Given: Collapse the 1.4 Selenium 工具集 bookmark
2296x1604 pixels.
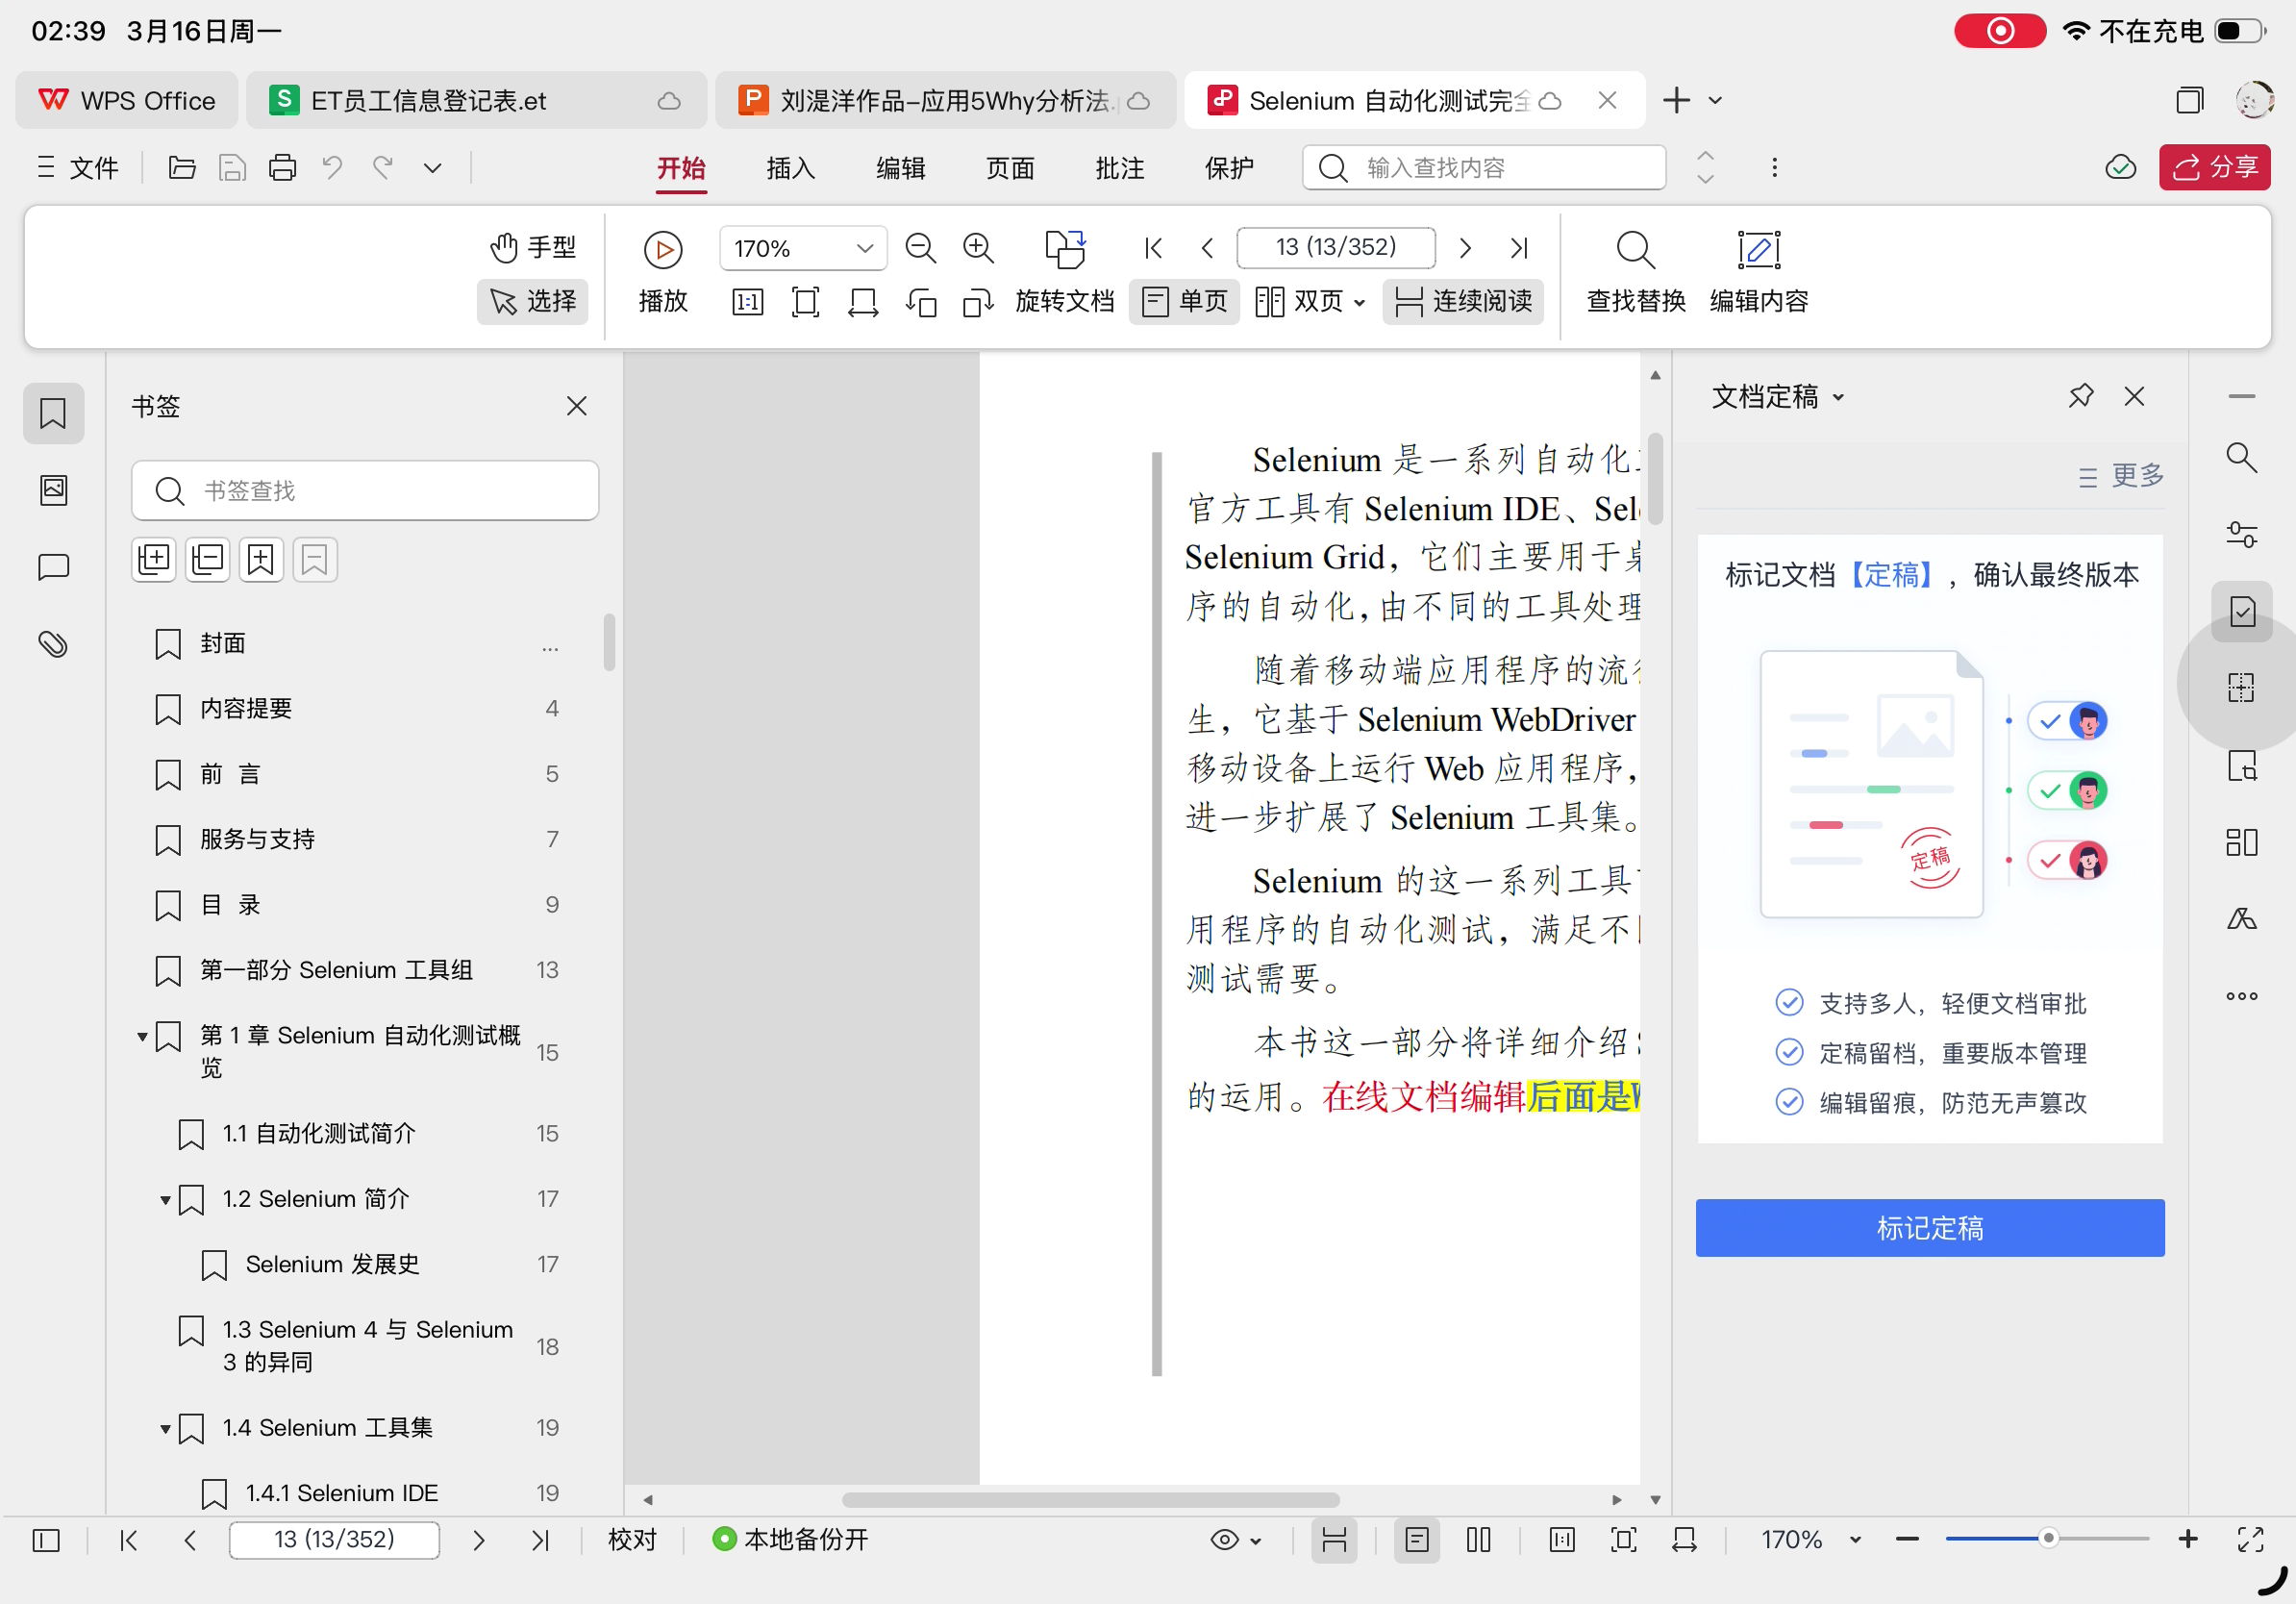Looking at the screenshot, I should 165,1428.
